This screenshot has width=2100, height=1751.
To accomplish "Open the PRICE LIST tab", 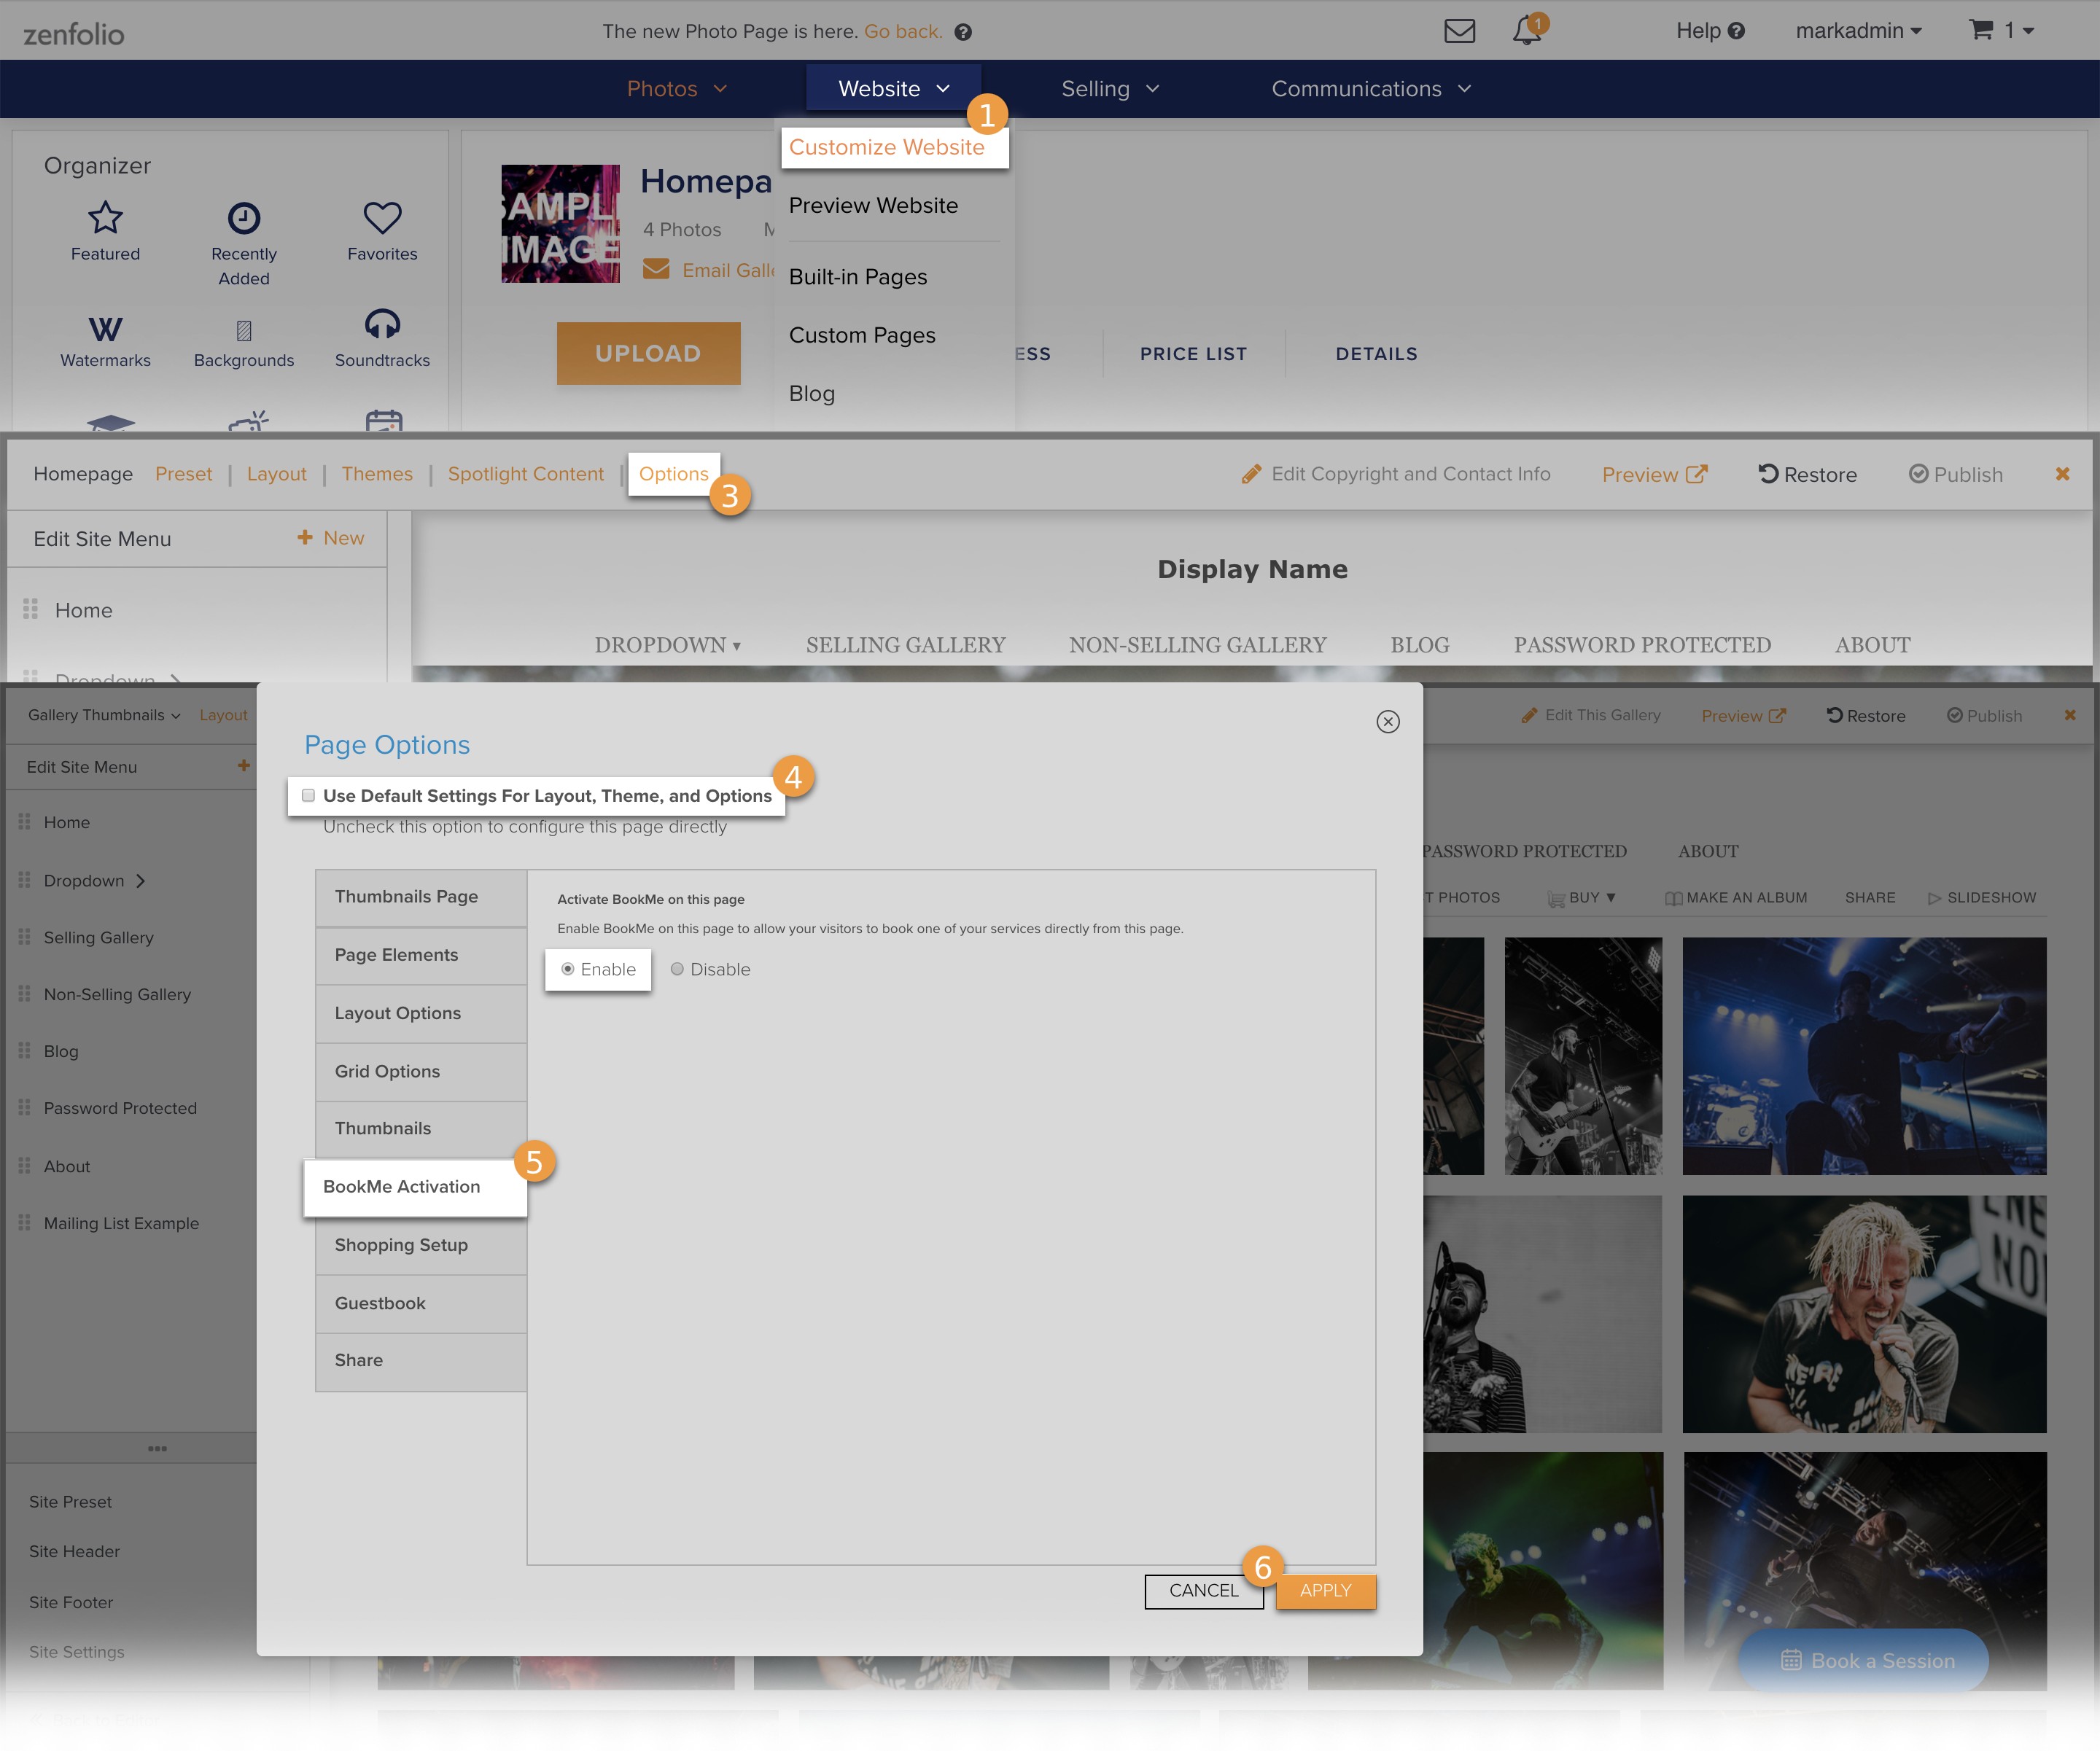I will pos(1193,354).
